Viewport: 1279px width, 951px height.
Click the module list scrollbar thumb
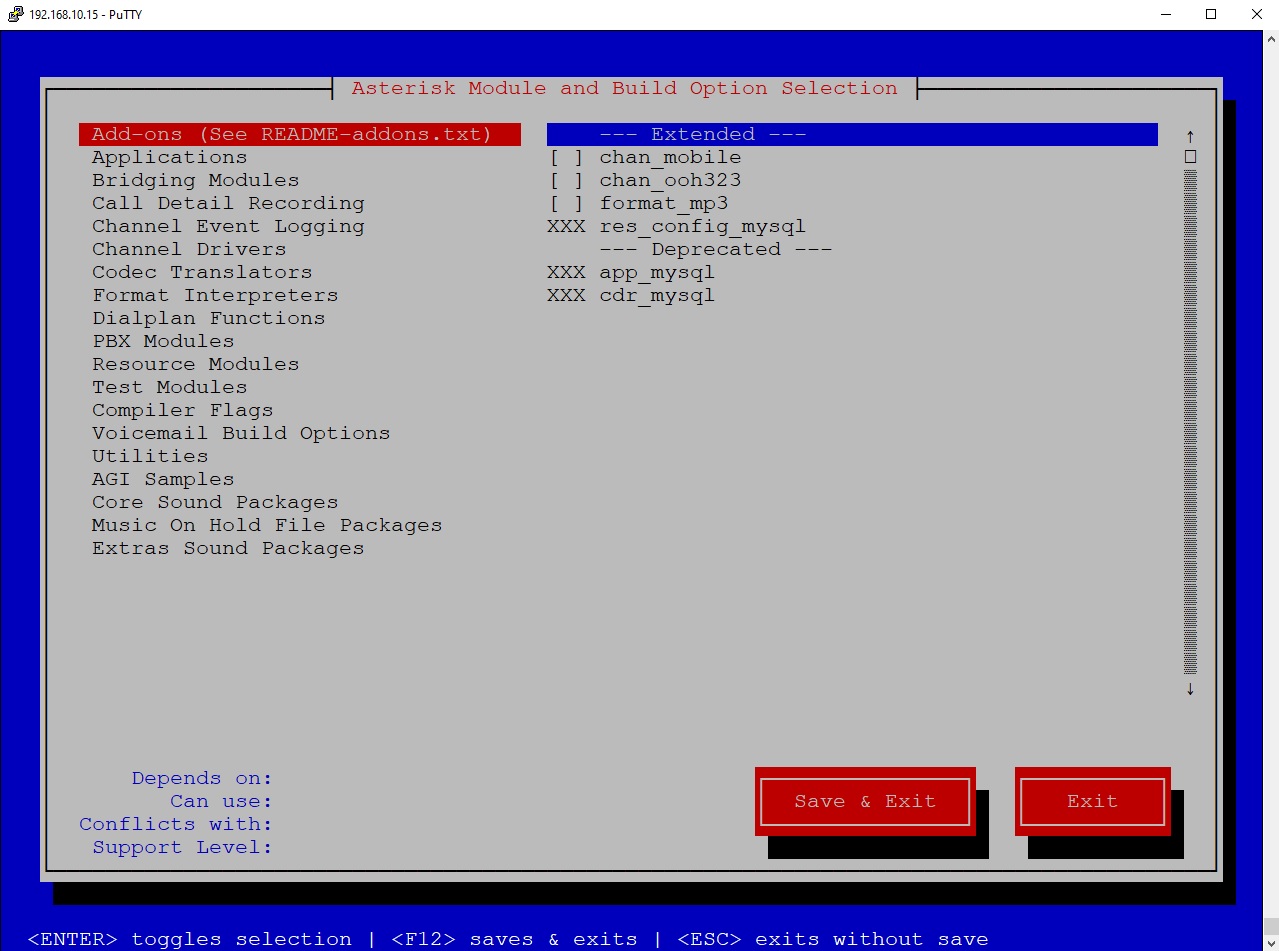click(1190, 157)
